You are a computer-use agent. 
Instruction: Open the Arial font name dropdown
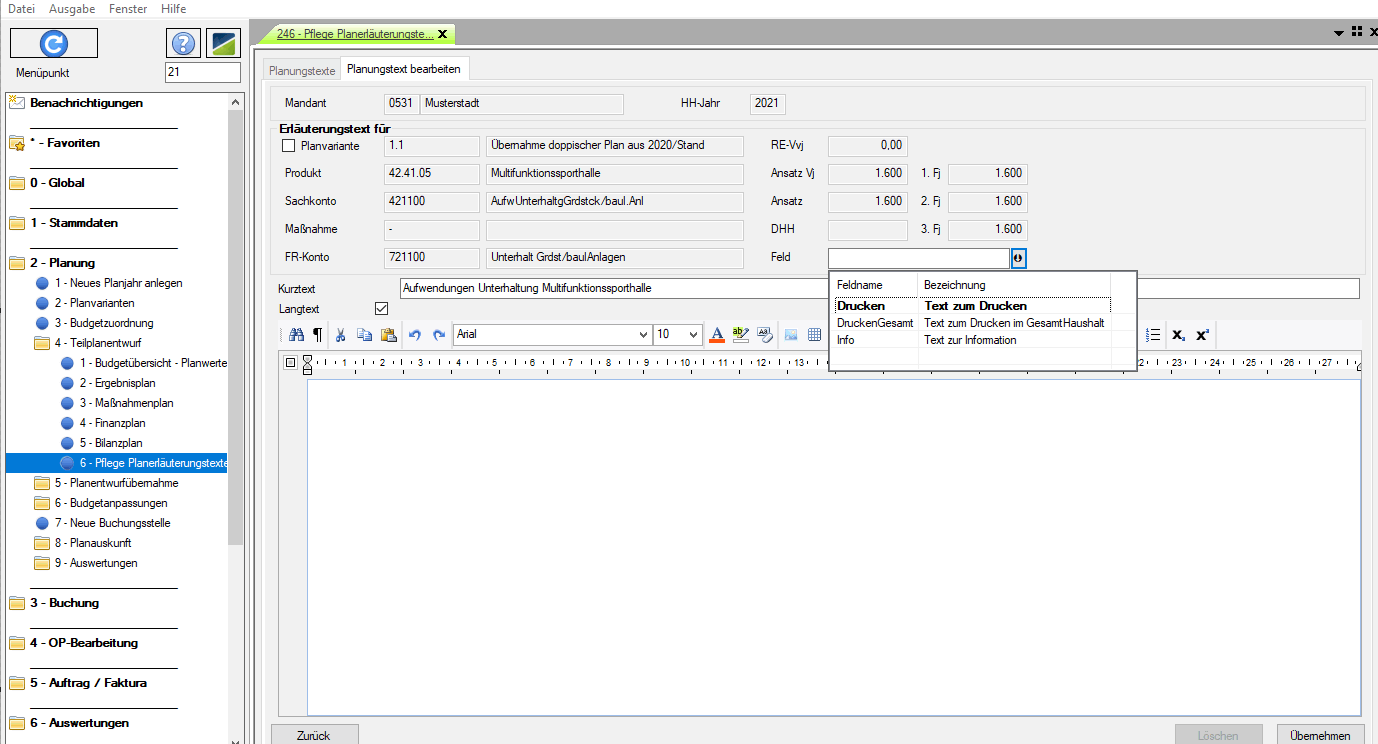[643, 335]
